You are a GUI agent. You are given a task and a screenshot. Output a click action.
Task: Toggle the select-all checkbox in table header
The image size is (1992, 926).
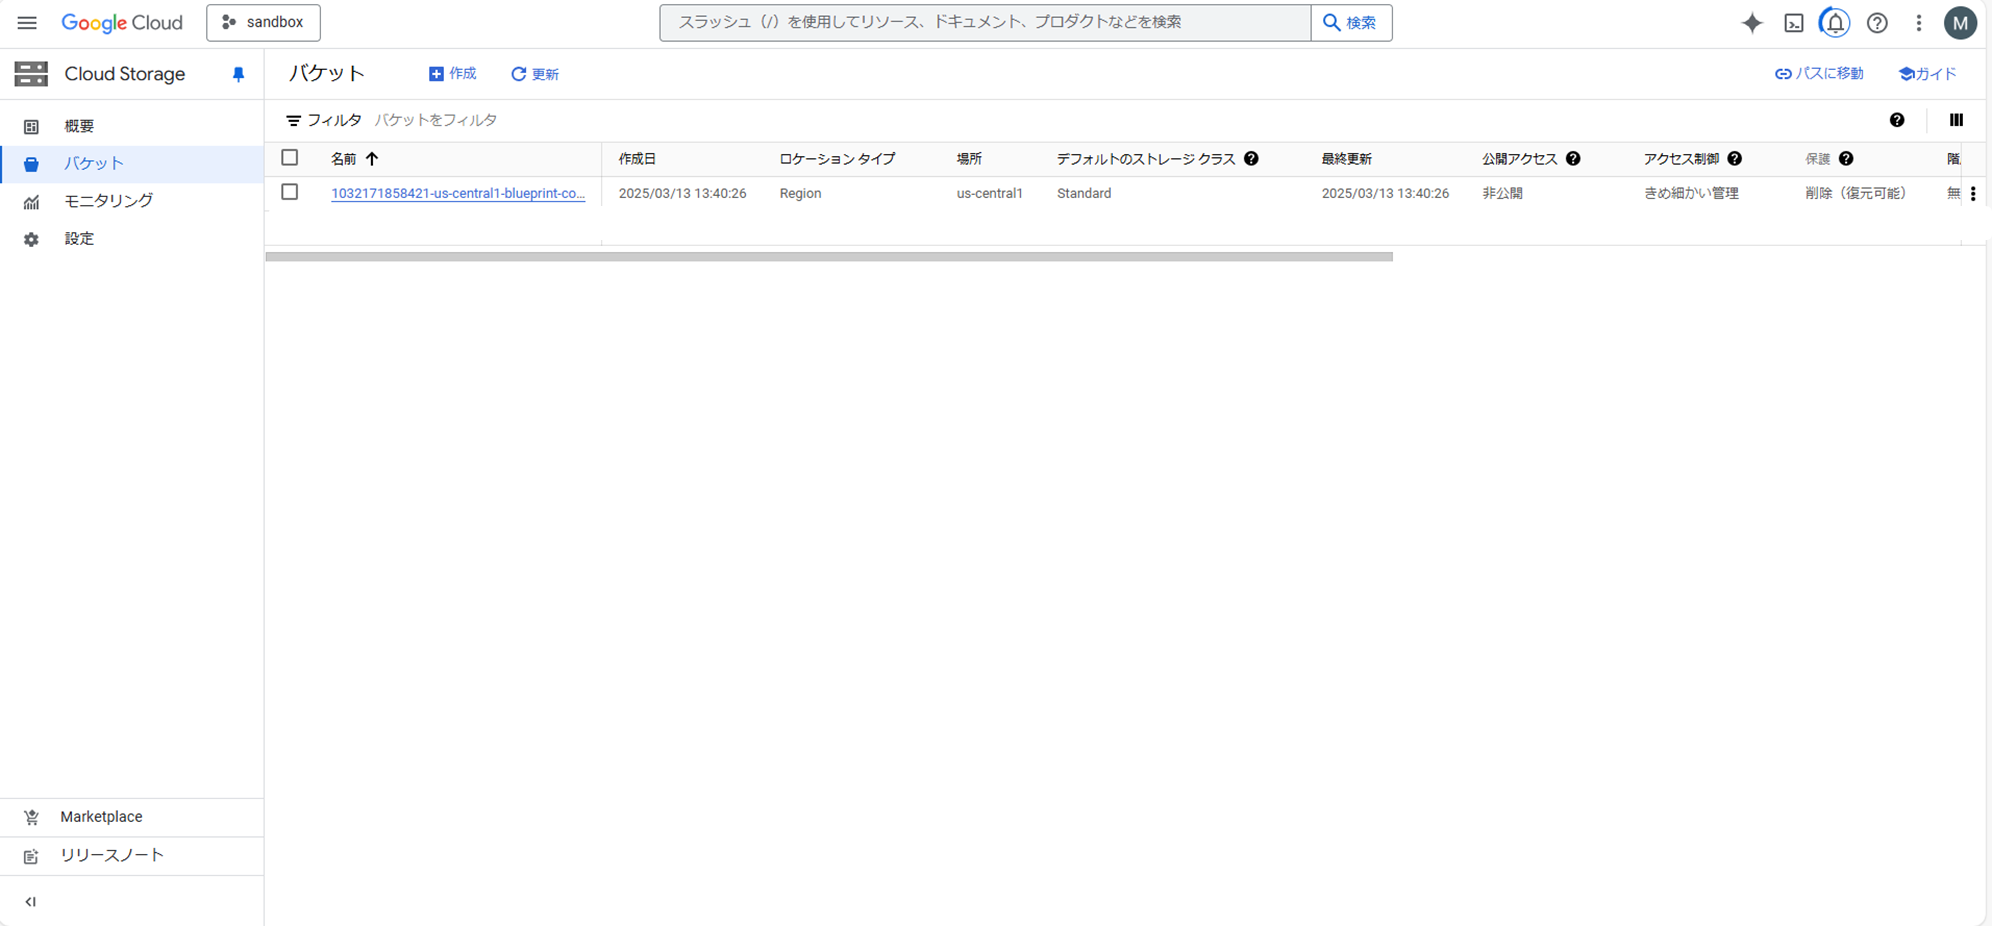[290, 158]
